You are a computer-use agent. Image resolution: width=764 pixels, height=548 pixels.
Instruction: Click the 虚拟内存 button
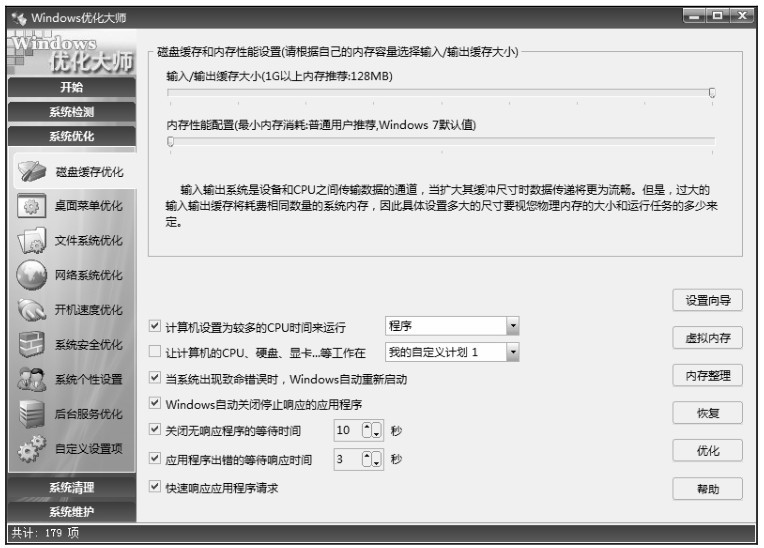pyautogui.click(x=707, y=338)
